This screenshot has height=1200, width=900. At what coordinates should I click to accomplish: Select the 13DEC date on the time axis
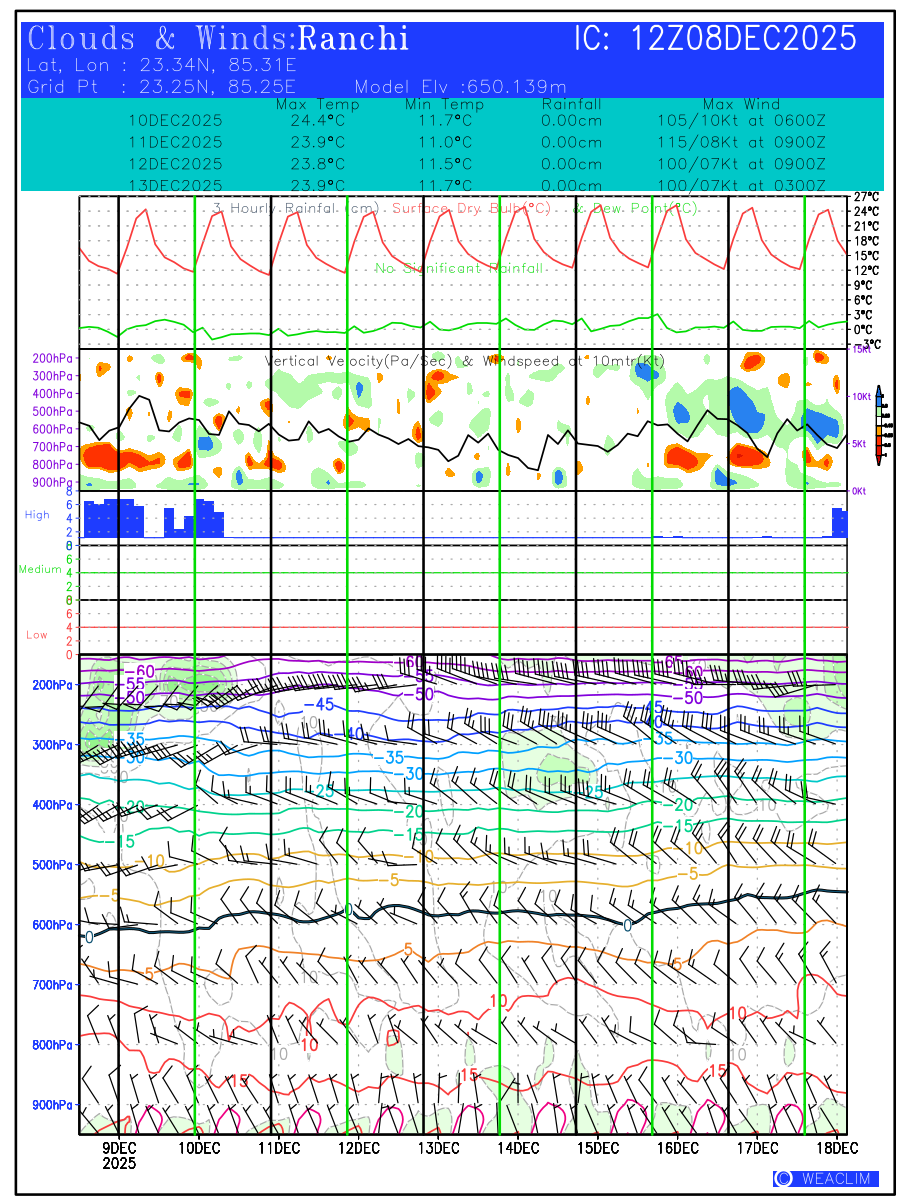438,1147
